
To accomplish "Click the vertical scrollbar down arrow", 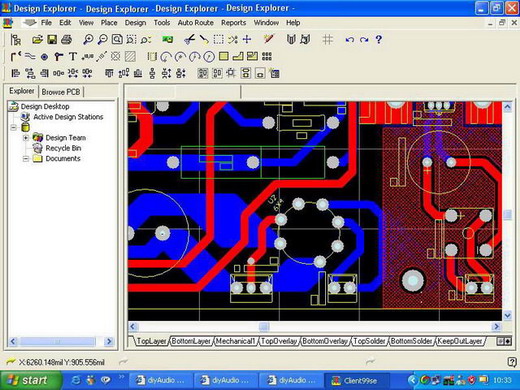I will (x=507, y=315).
